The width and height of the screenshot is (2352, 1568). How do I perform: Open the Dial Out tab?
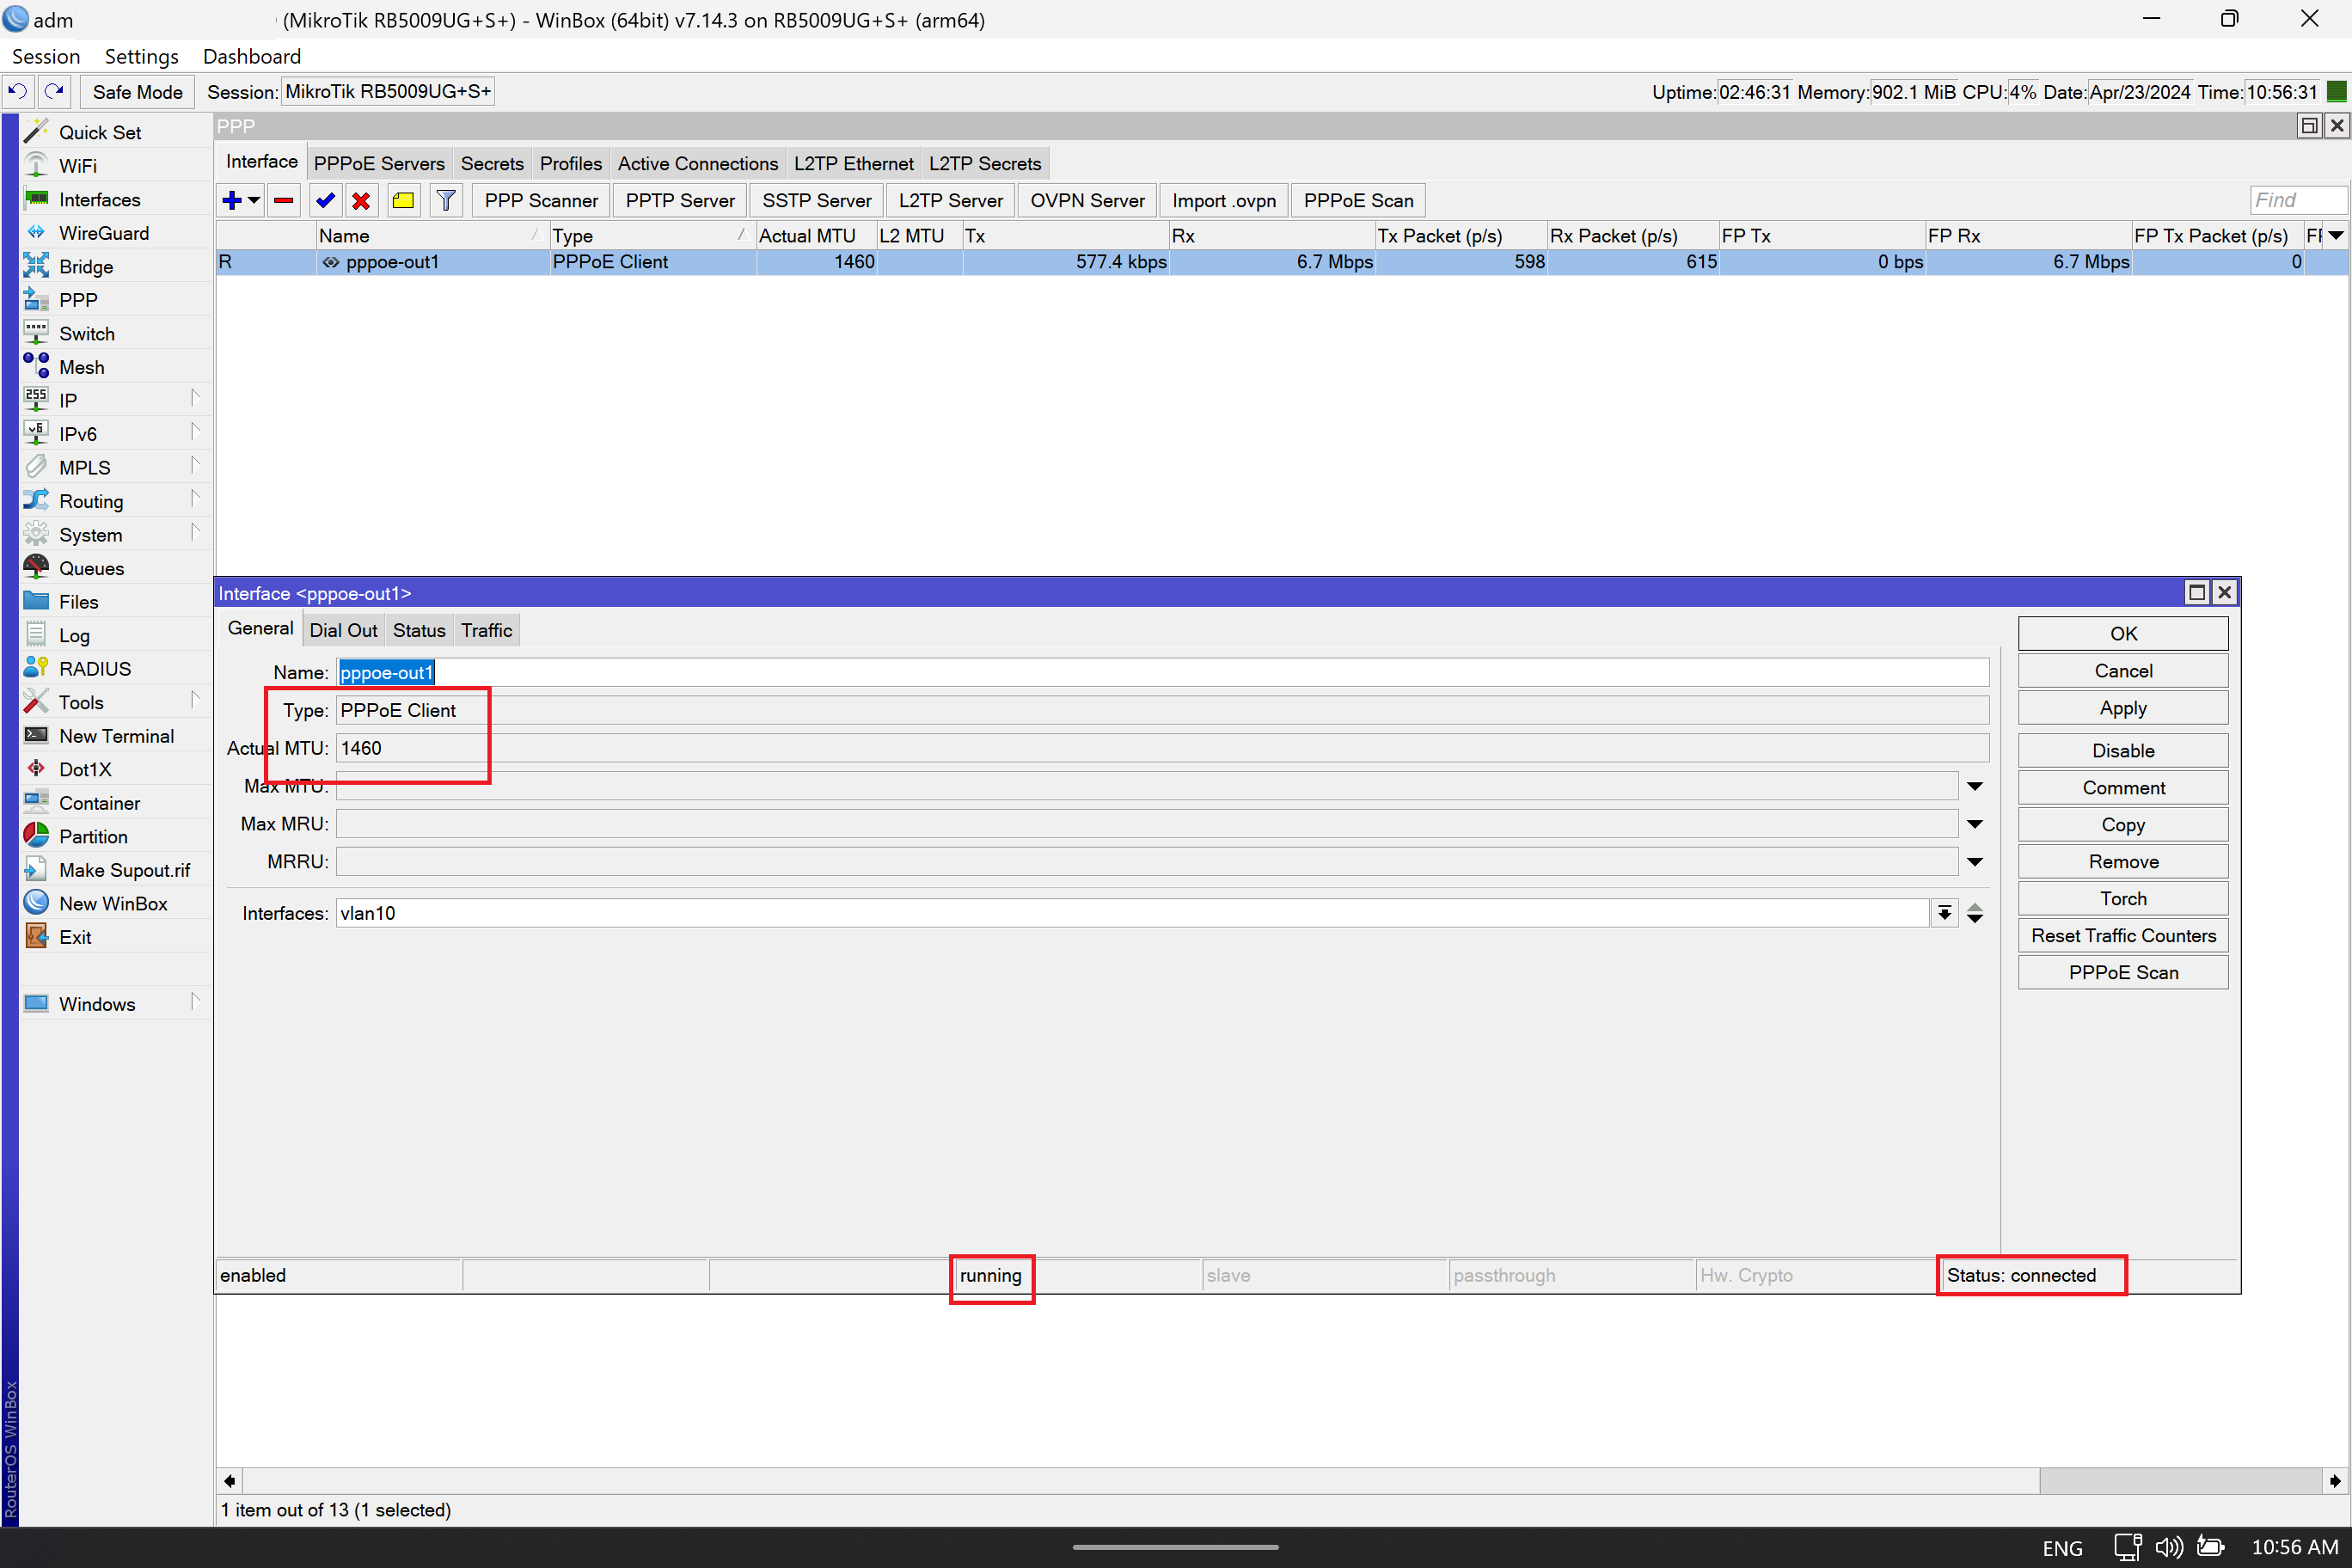coord(343,630)
